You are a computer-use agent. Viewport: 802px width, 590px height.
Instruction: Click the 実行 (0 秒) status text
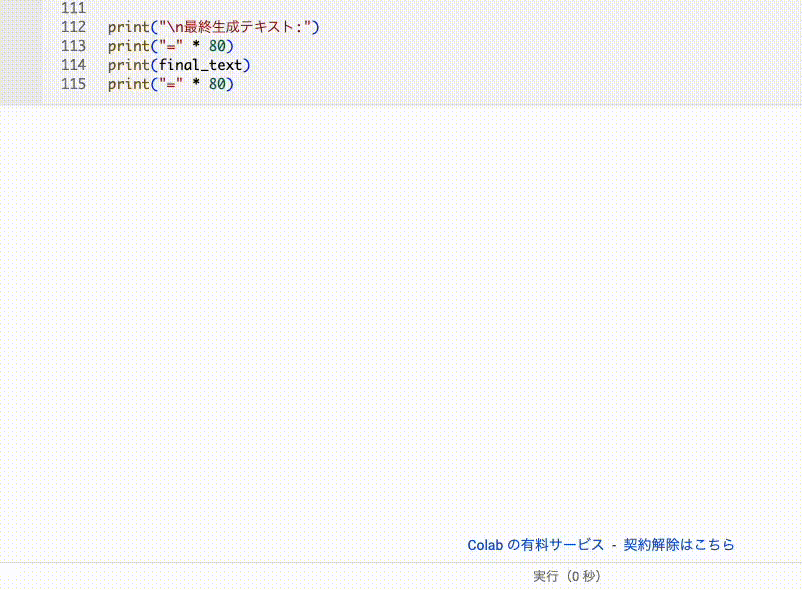point(567,577)
